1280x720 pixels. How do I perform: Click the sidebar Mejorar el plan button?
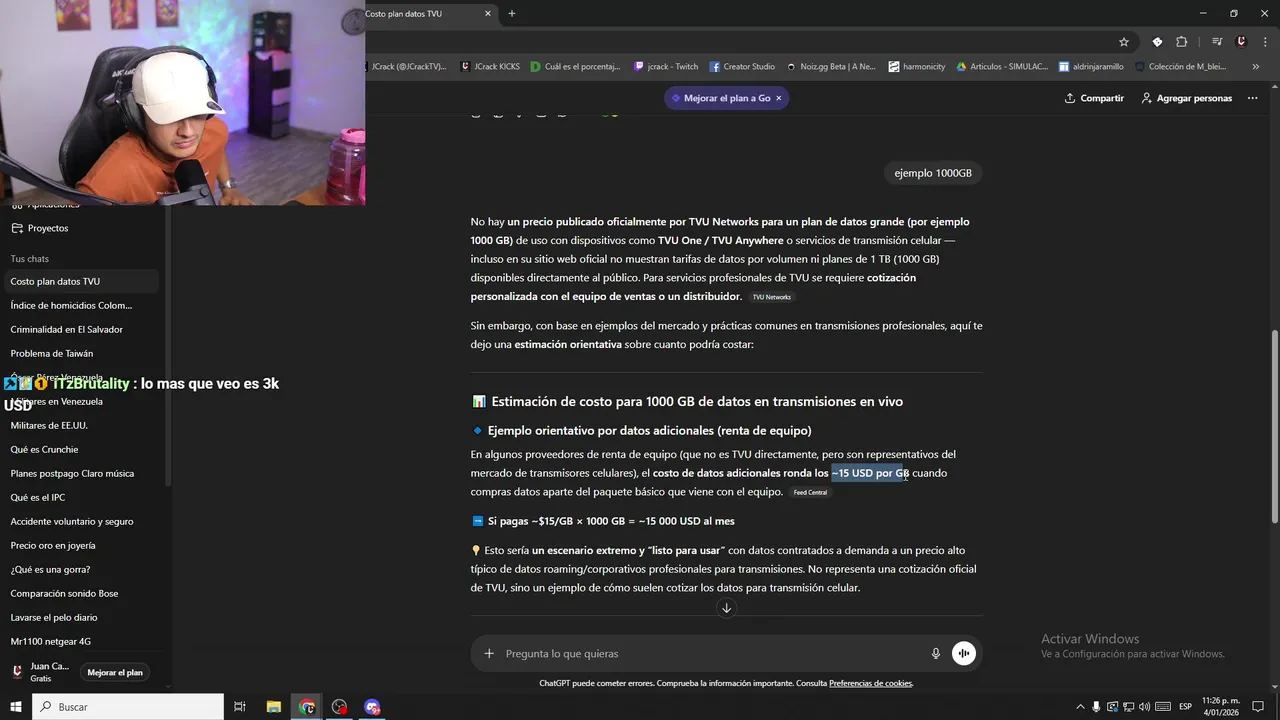click(x=115, y=673)
